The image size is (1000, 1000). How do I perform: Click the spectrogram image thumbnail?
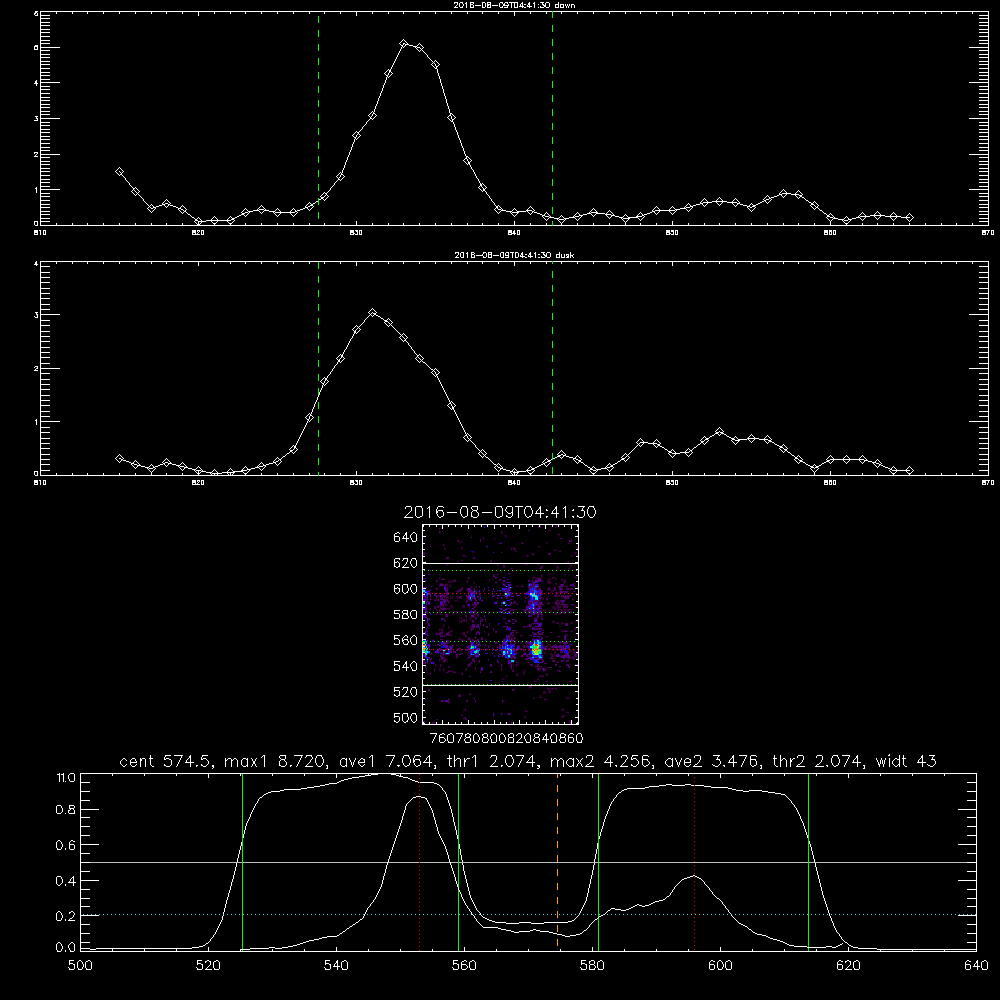click(500, 624)
